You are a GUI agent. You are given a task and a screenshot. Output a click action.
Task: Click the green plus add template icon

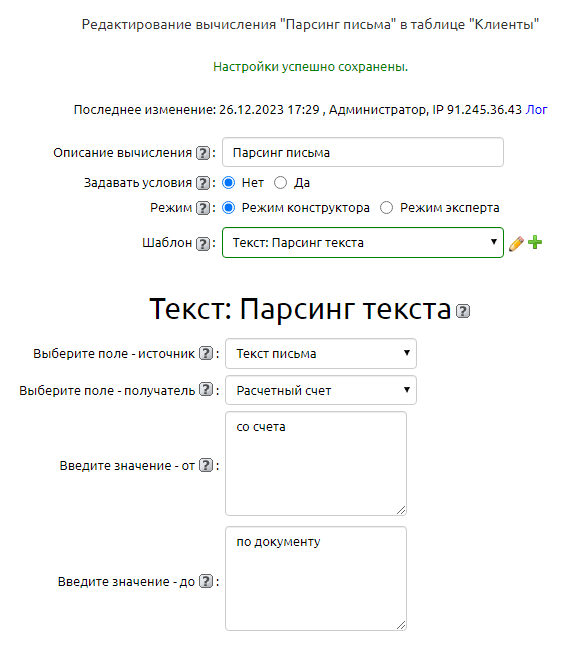click(x=535, y=242)
